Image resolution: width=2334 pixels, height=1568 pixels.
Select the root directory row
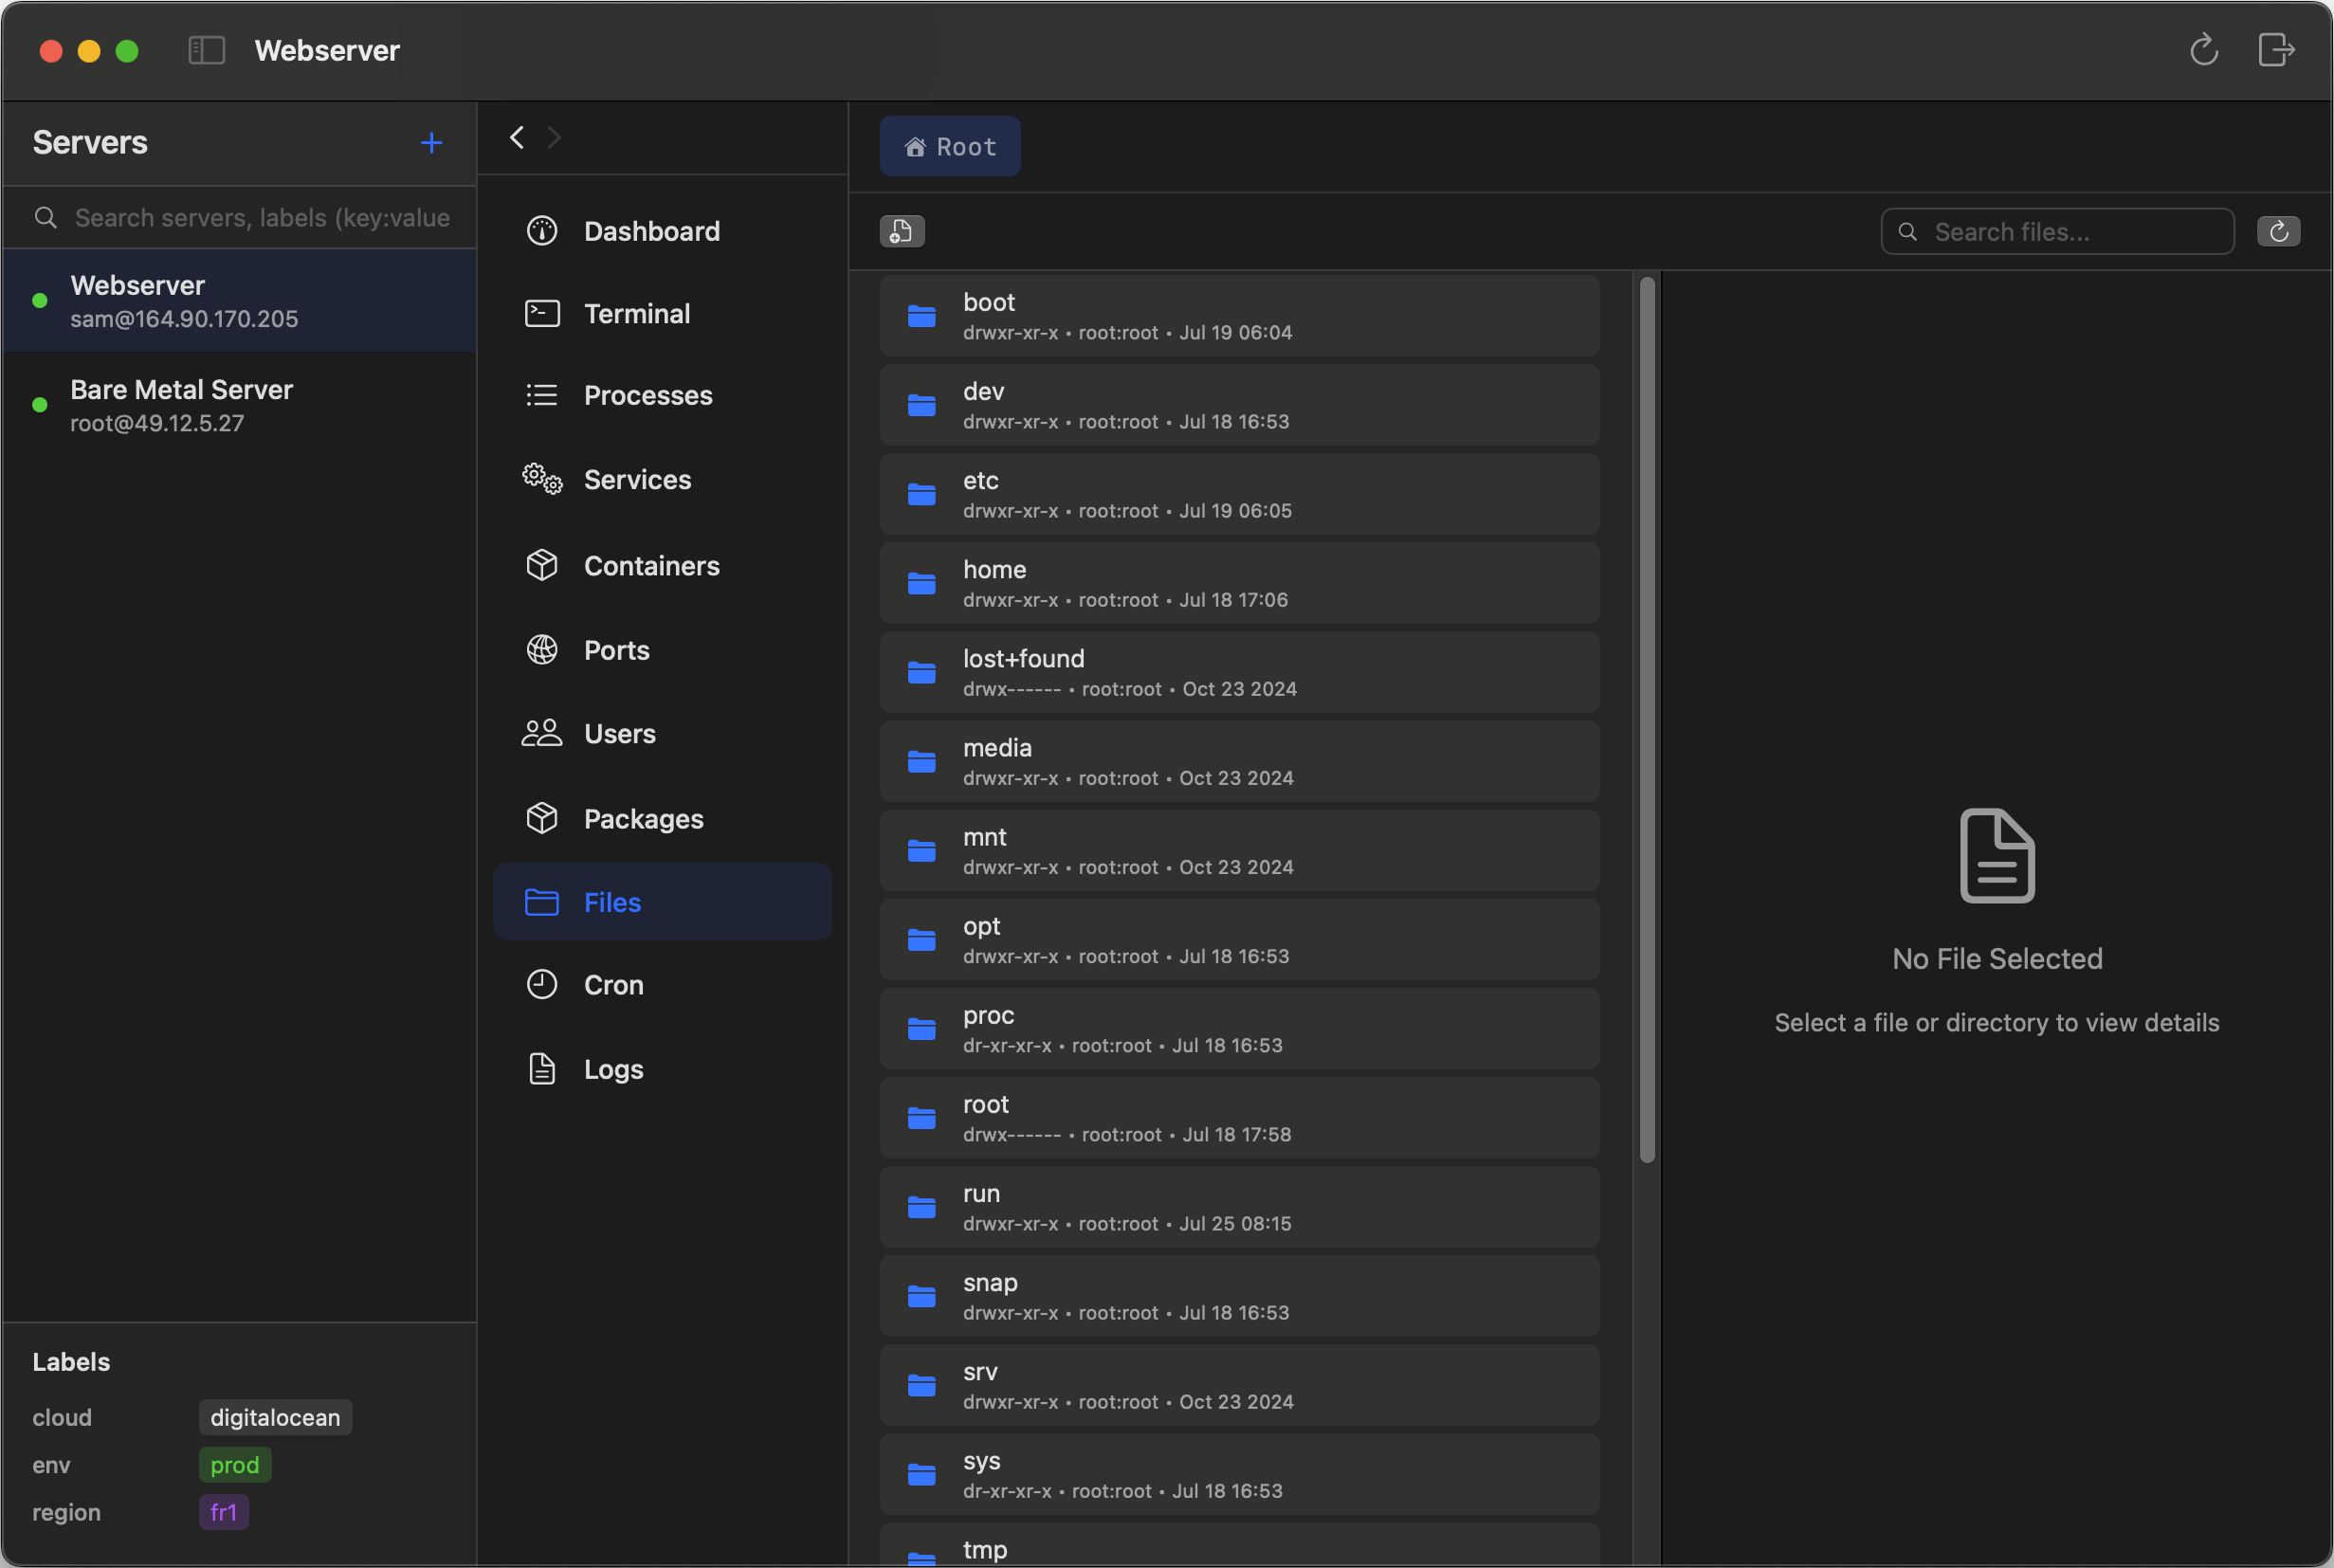pos(1239,1118)
